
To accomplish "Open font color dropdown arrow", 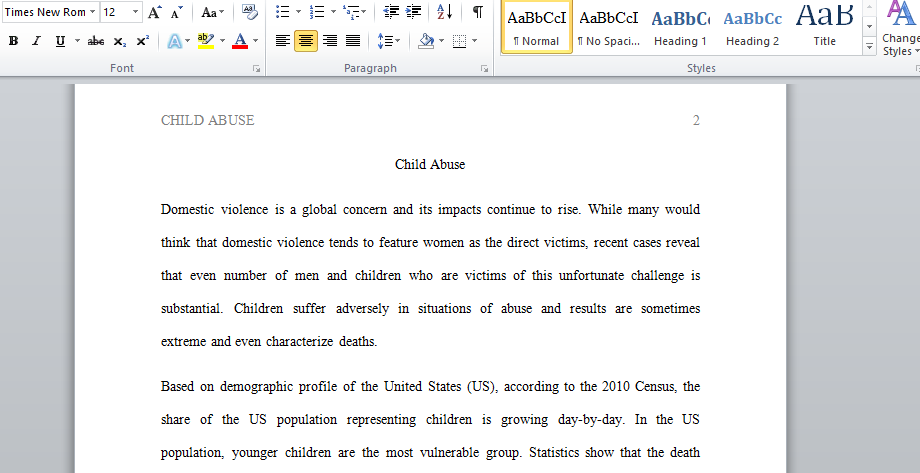I will [255, 41].
